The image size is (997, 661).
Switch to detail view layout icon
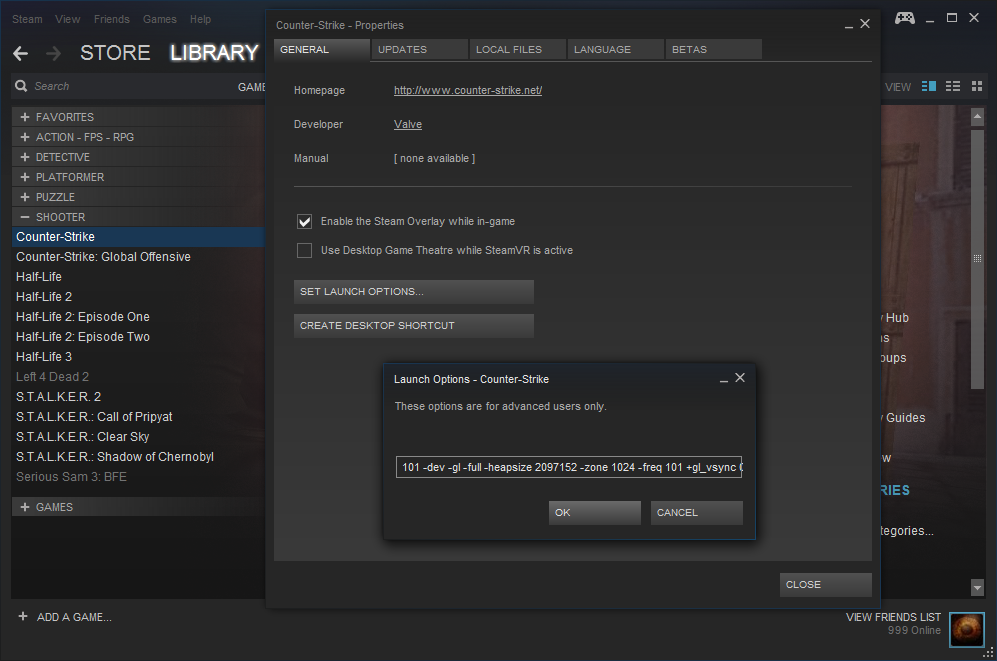(x=928, y=86)
